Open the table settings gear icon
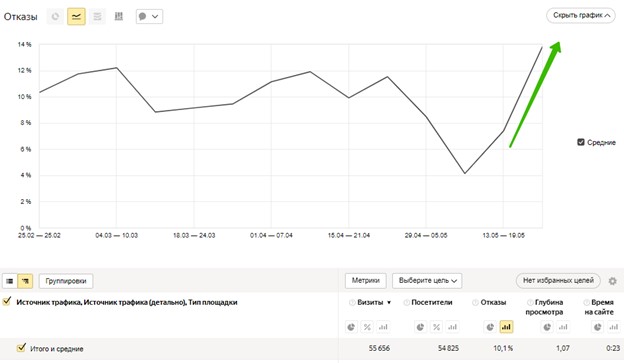This screenshot has height=363, width=624. point(612,281)
